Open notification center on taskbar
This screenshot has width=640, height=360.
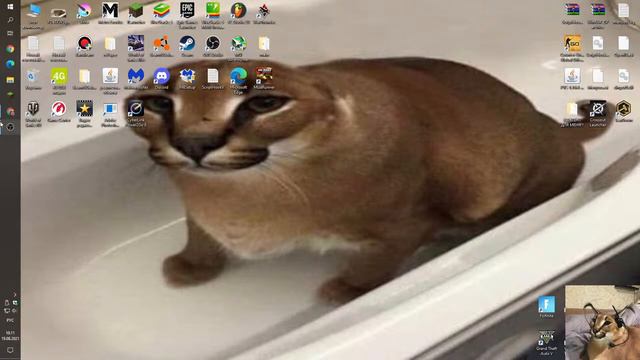click(10, 350)
